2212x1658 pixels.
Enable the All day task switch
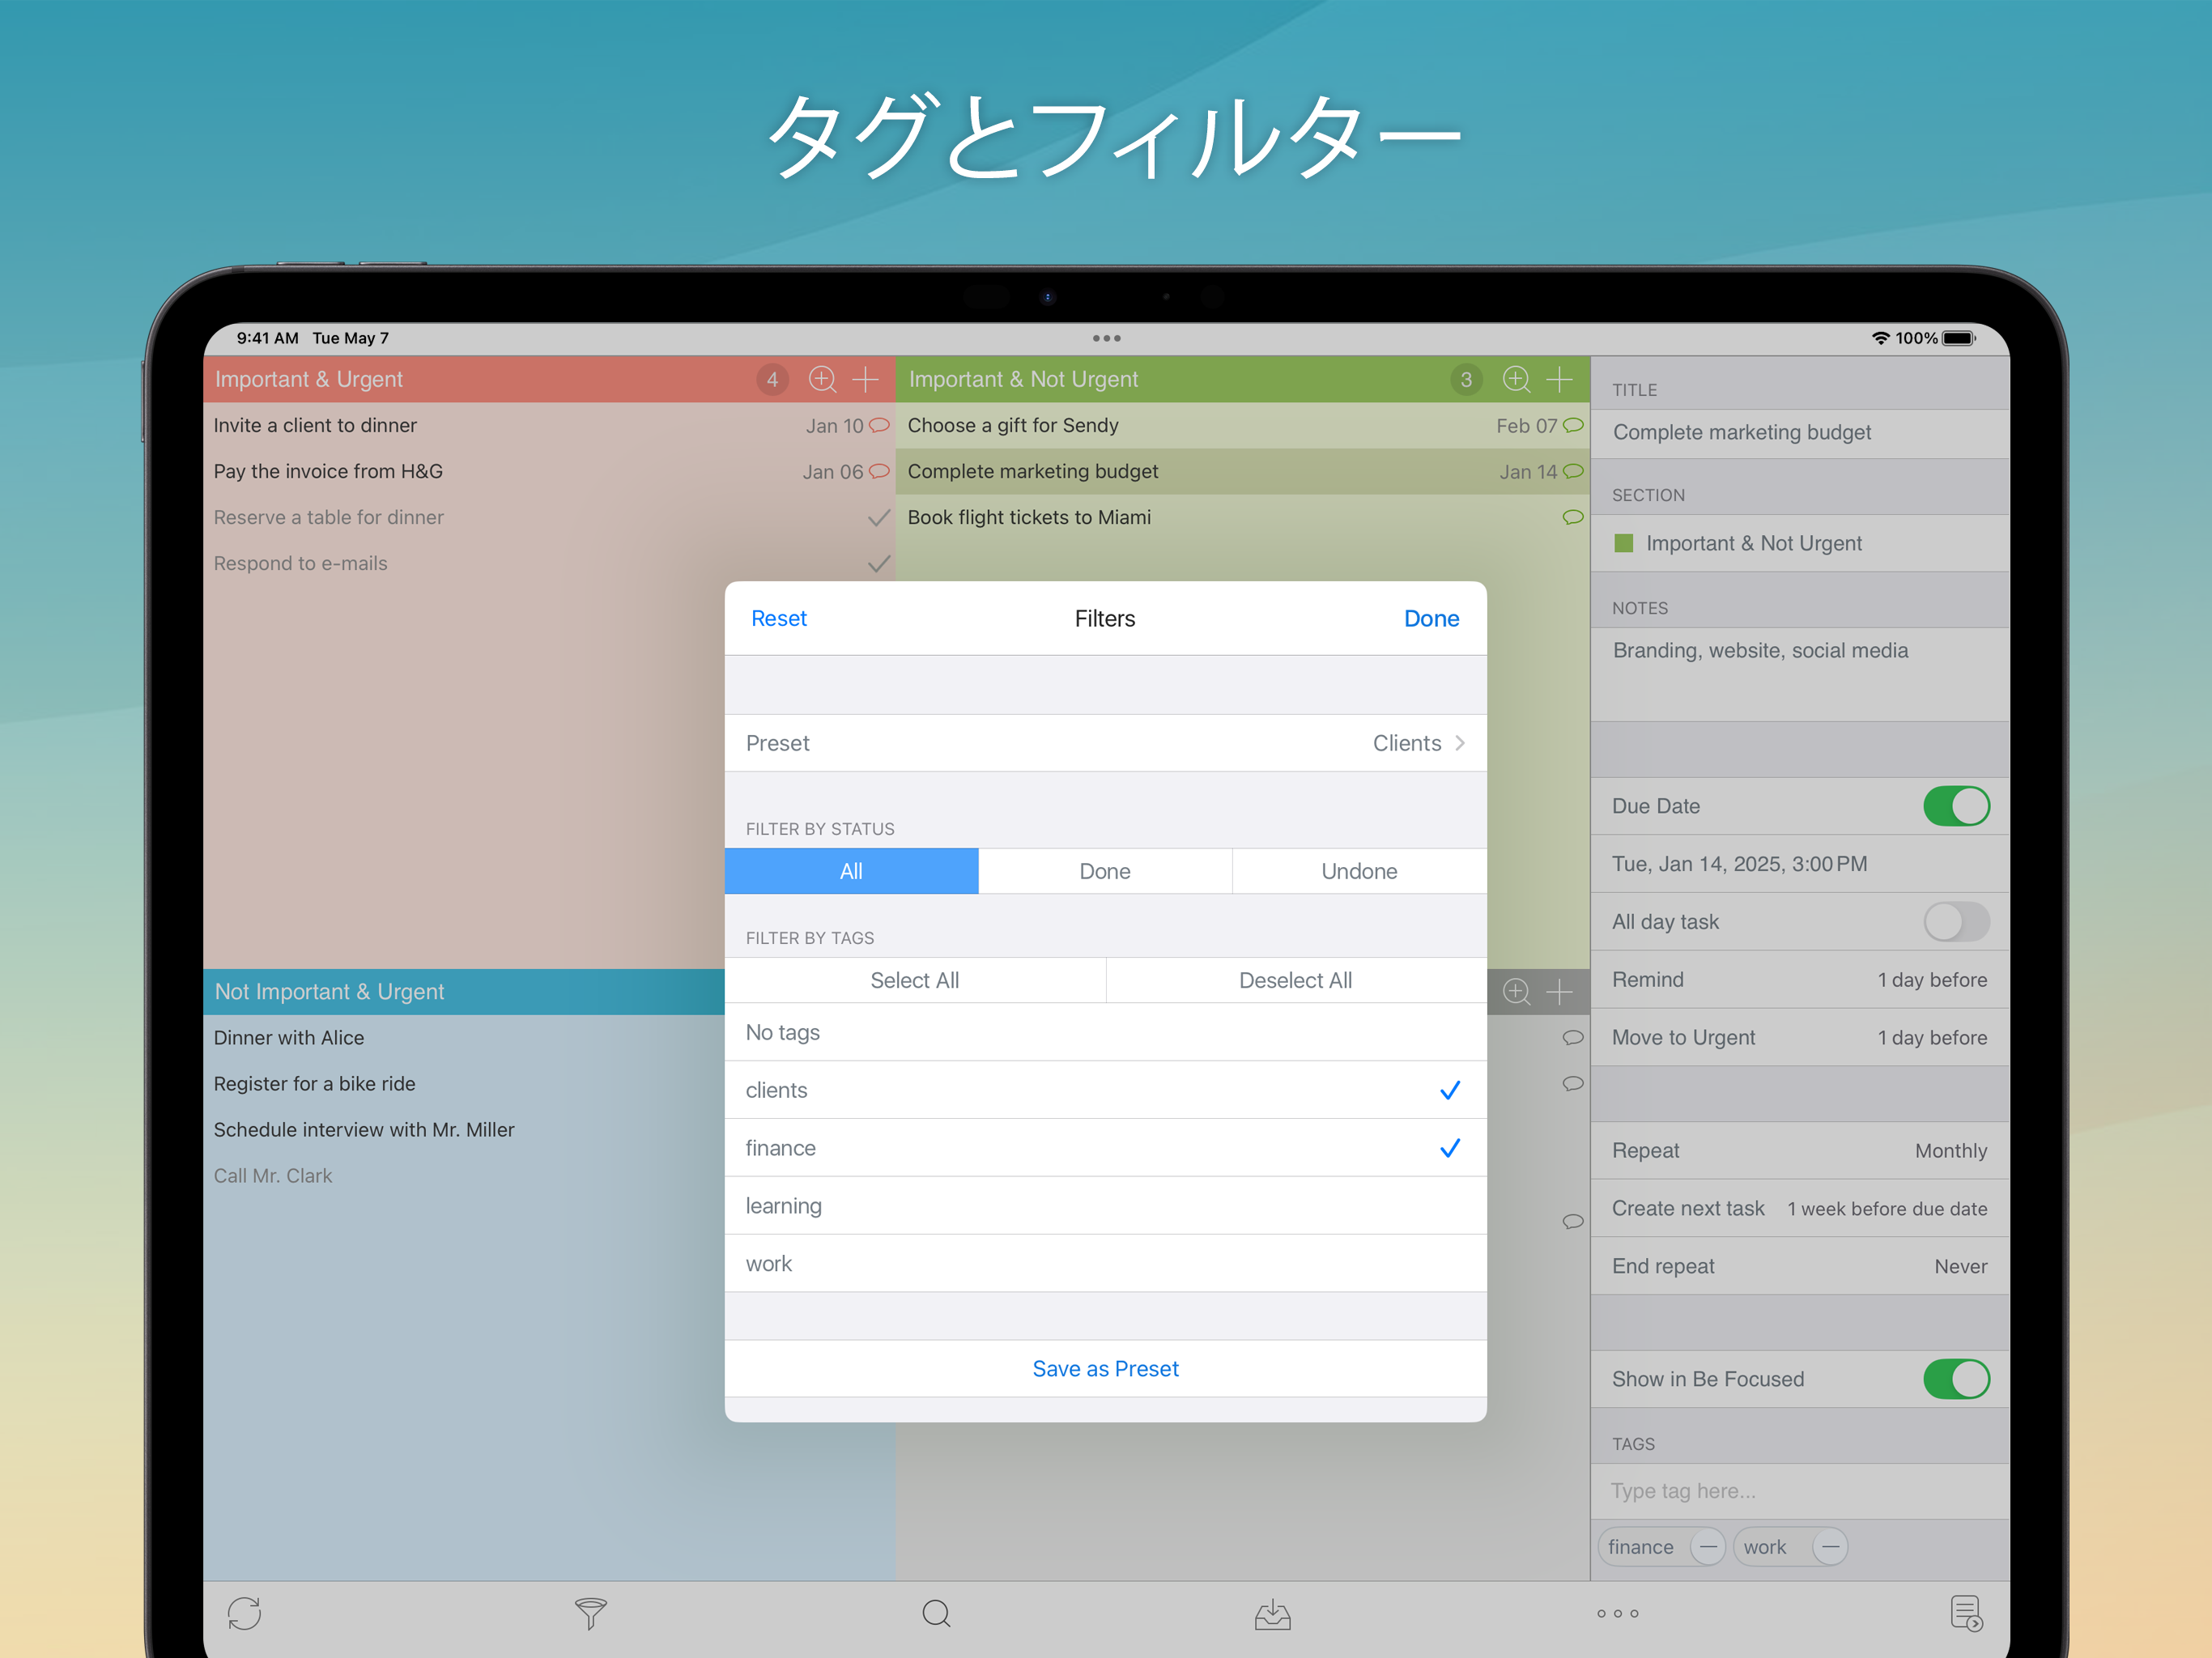[x=1955, y=922]
